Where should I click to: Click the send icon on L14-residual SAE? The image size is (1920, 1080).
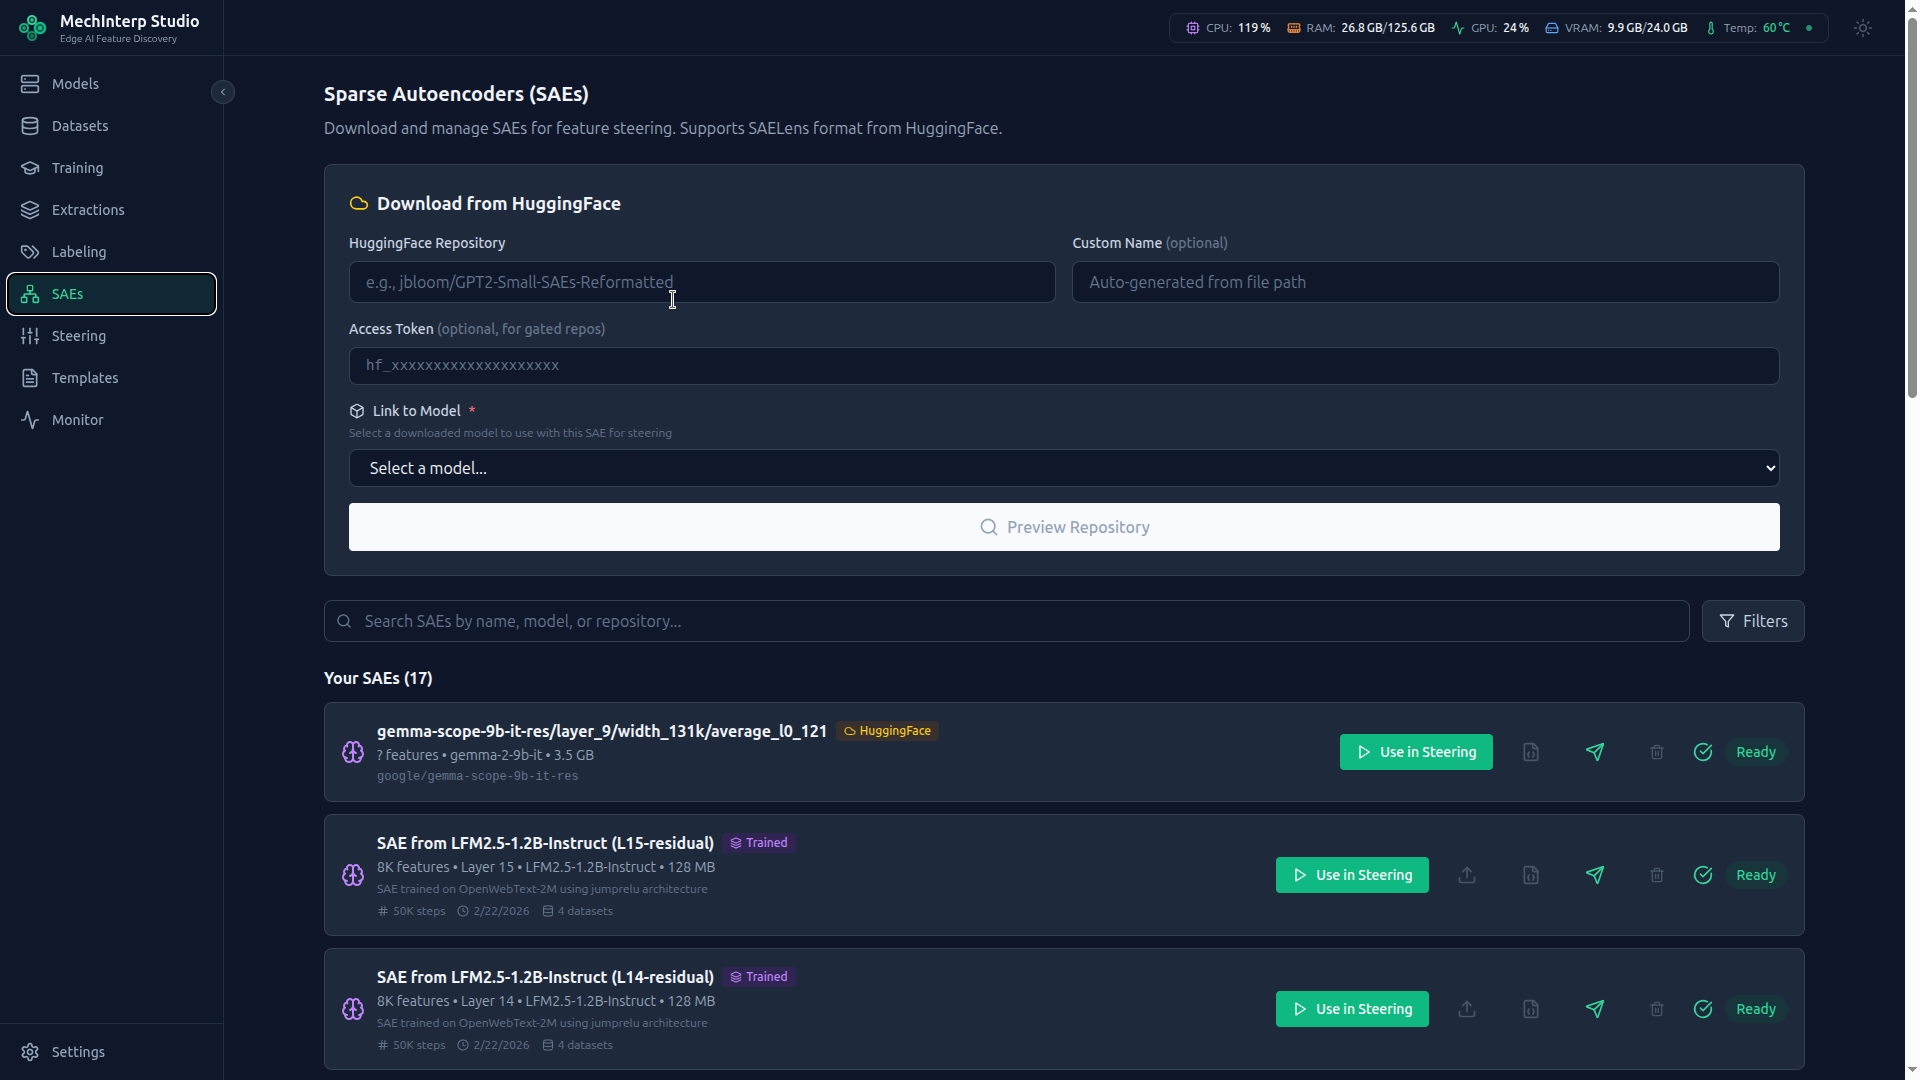[x=1595, y=1009]
